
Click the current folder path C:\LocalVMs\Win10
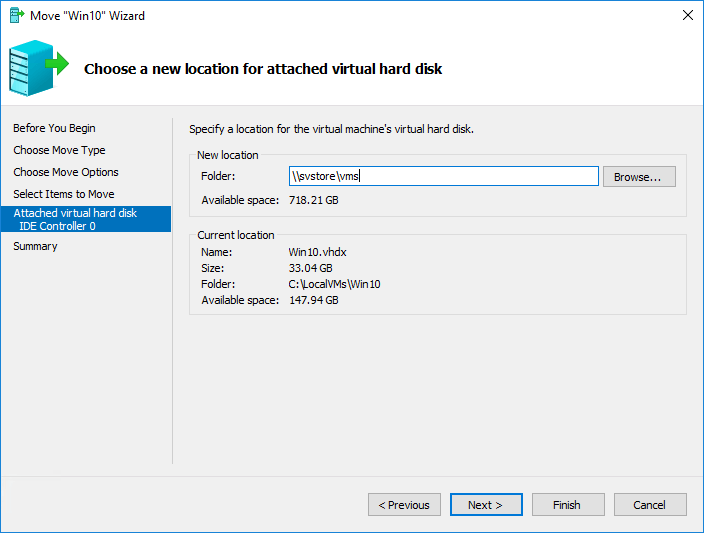pos(334,284)
